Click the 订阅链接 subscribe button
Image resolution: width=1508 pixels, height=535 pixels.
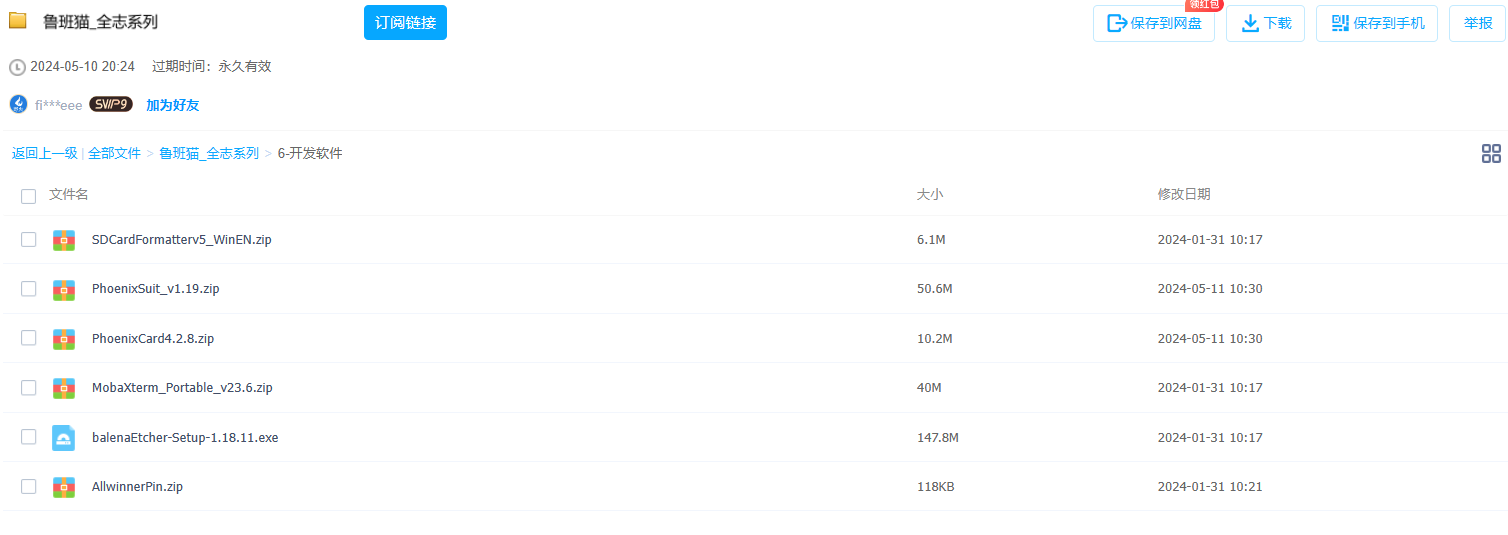(x=405, y=22)
